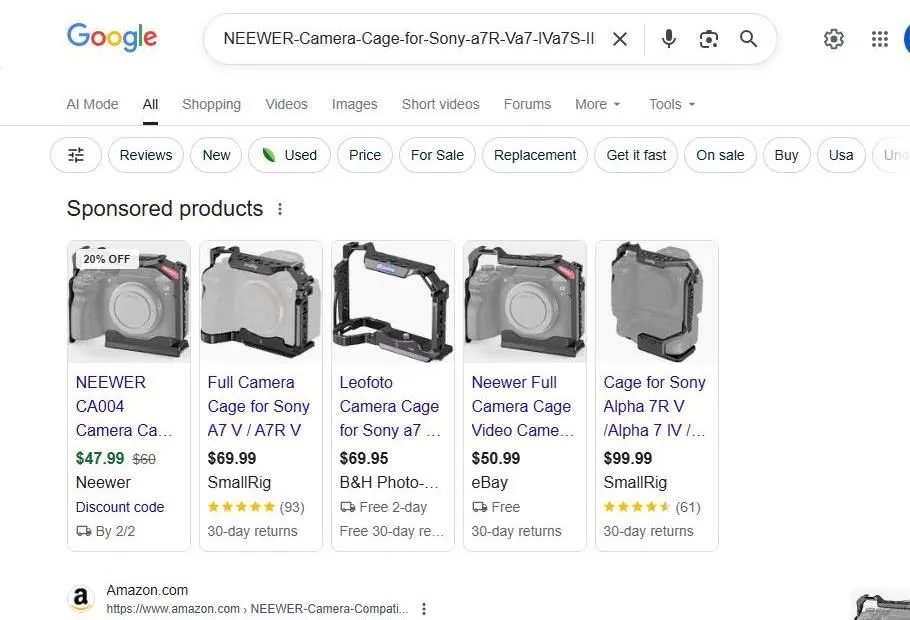Image resolution: width=910 pixels, height=620 pixels.
Task: Open Google Lens camera search
Action: 709,39
